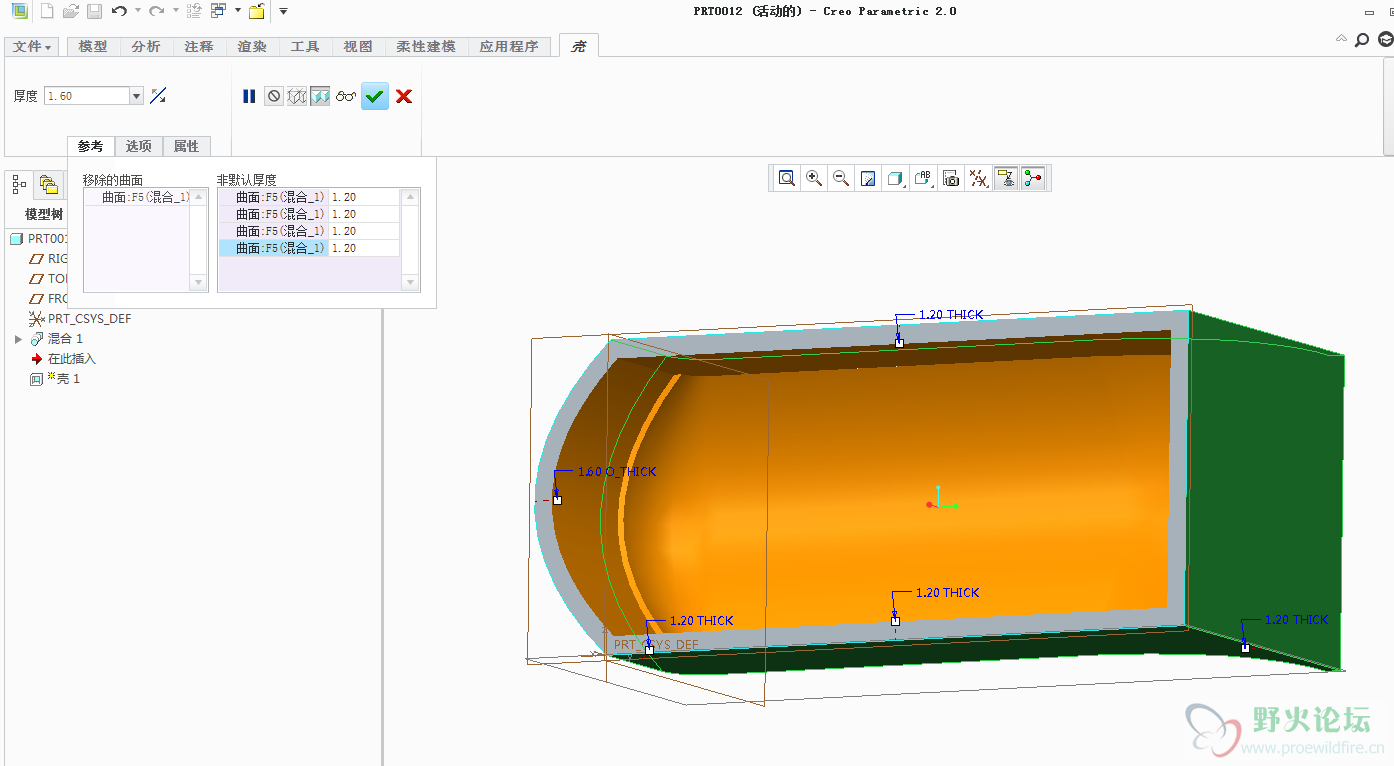This screenshot has width=1394, height=766.
Task: Toggle the Annotation Display icon
Action: click(1006, 178)
